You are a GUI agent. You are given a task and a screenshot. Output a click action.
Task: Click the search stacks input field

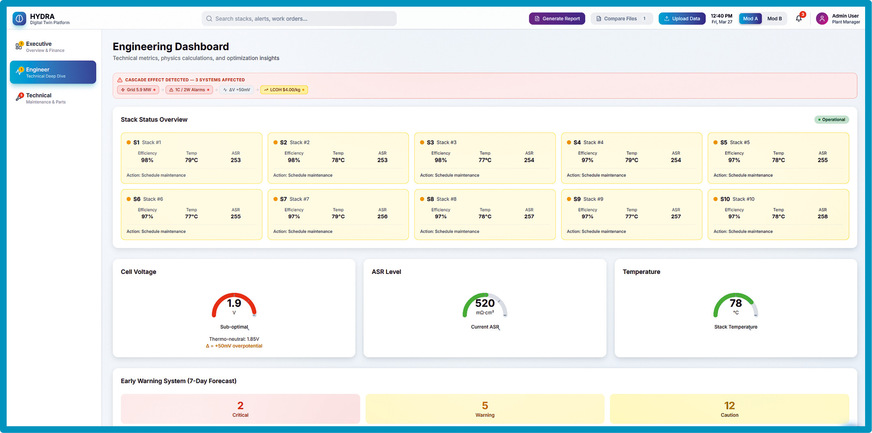pos(299,19)
